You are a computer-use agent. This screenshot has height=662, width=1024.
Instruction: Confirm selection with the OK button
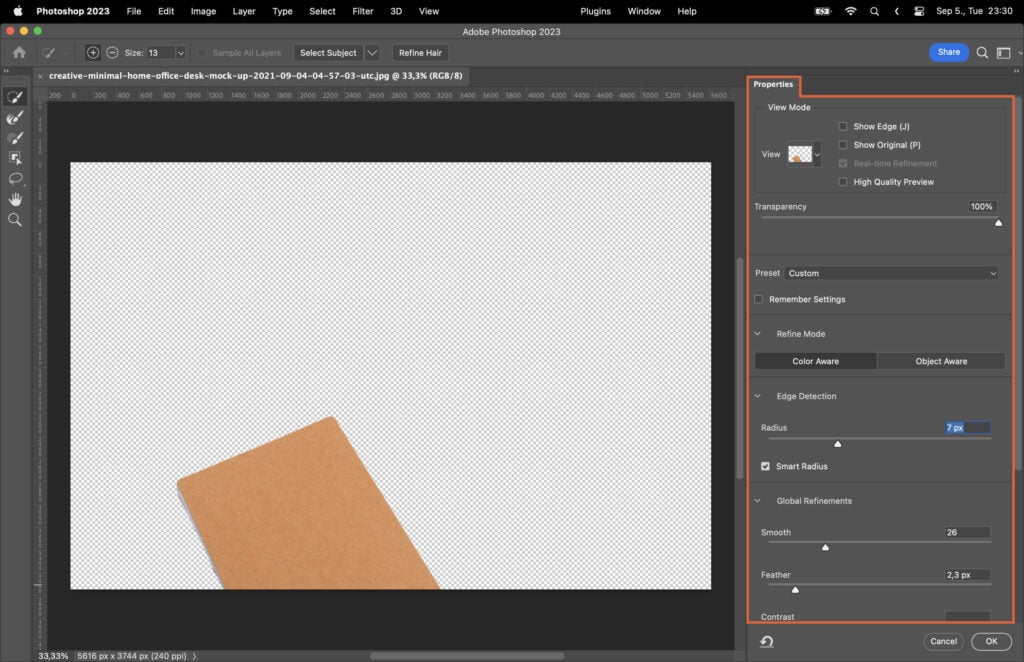tap(990, 641)
